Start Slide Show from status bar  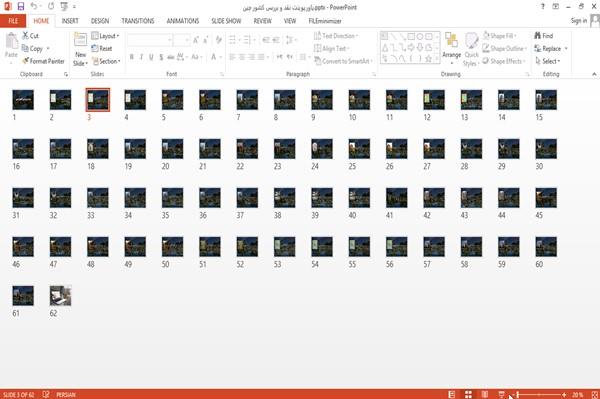(501, 394)
